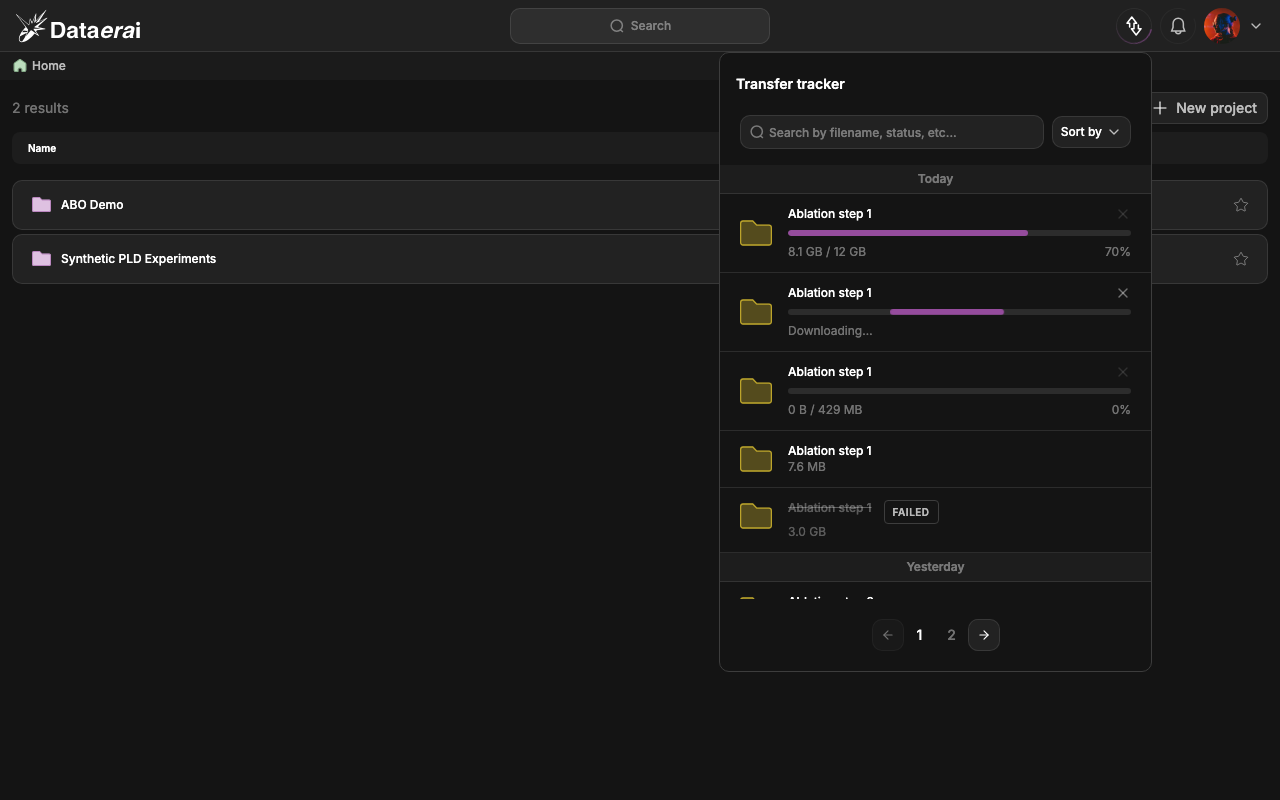Select transfer page 1
Screen dimensions: 1280x800
pos(920,635)
